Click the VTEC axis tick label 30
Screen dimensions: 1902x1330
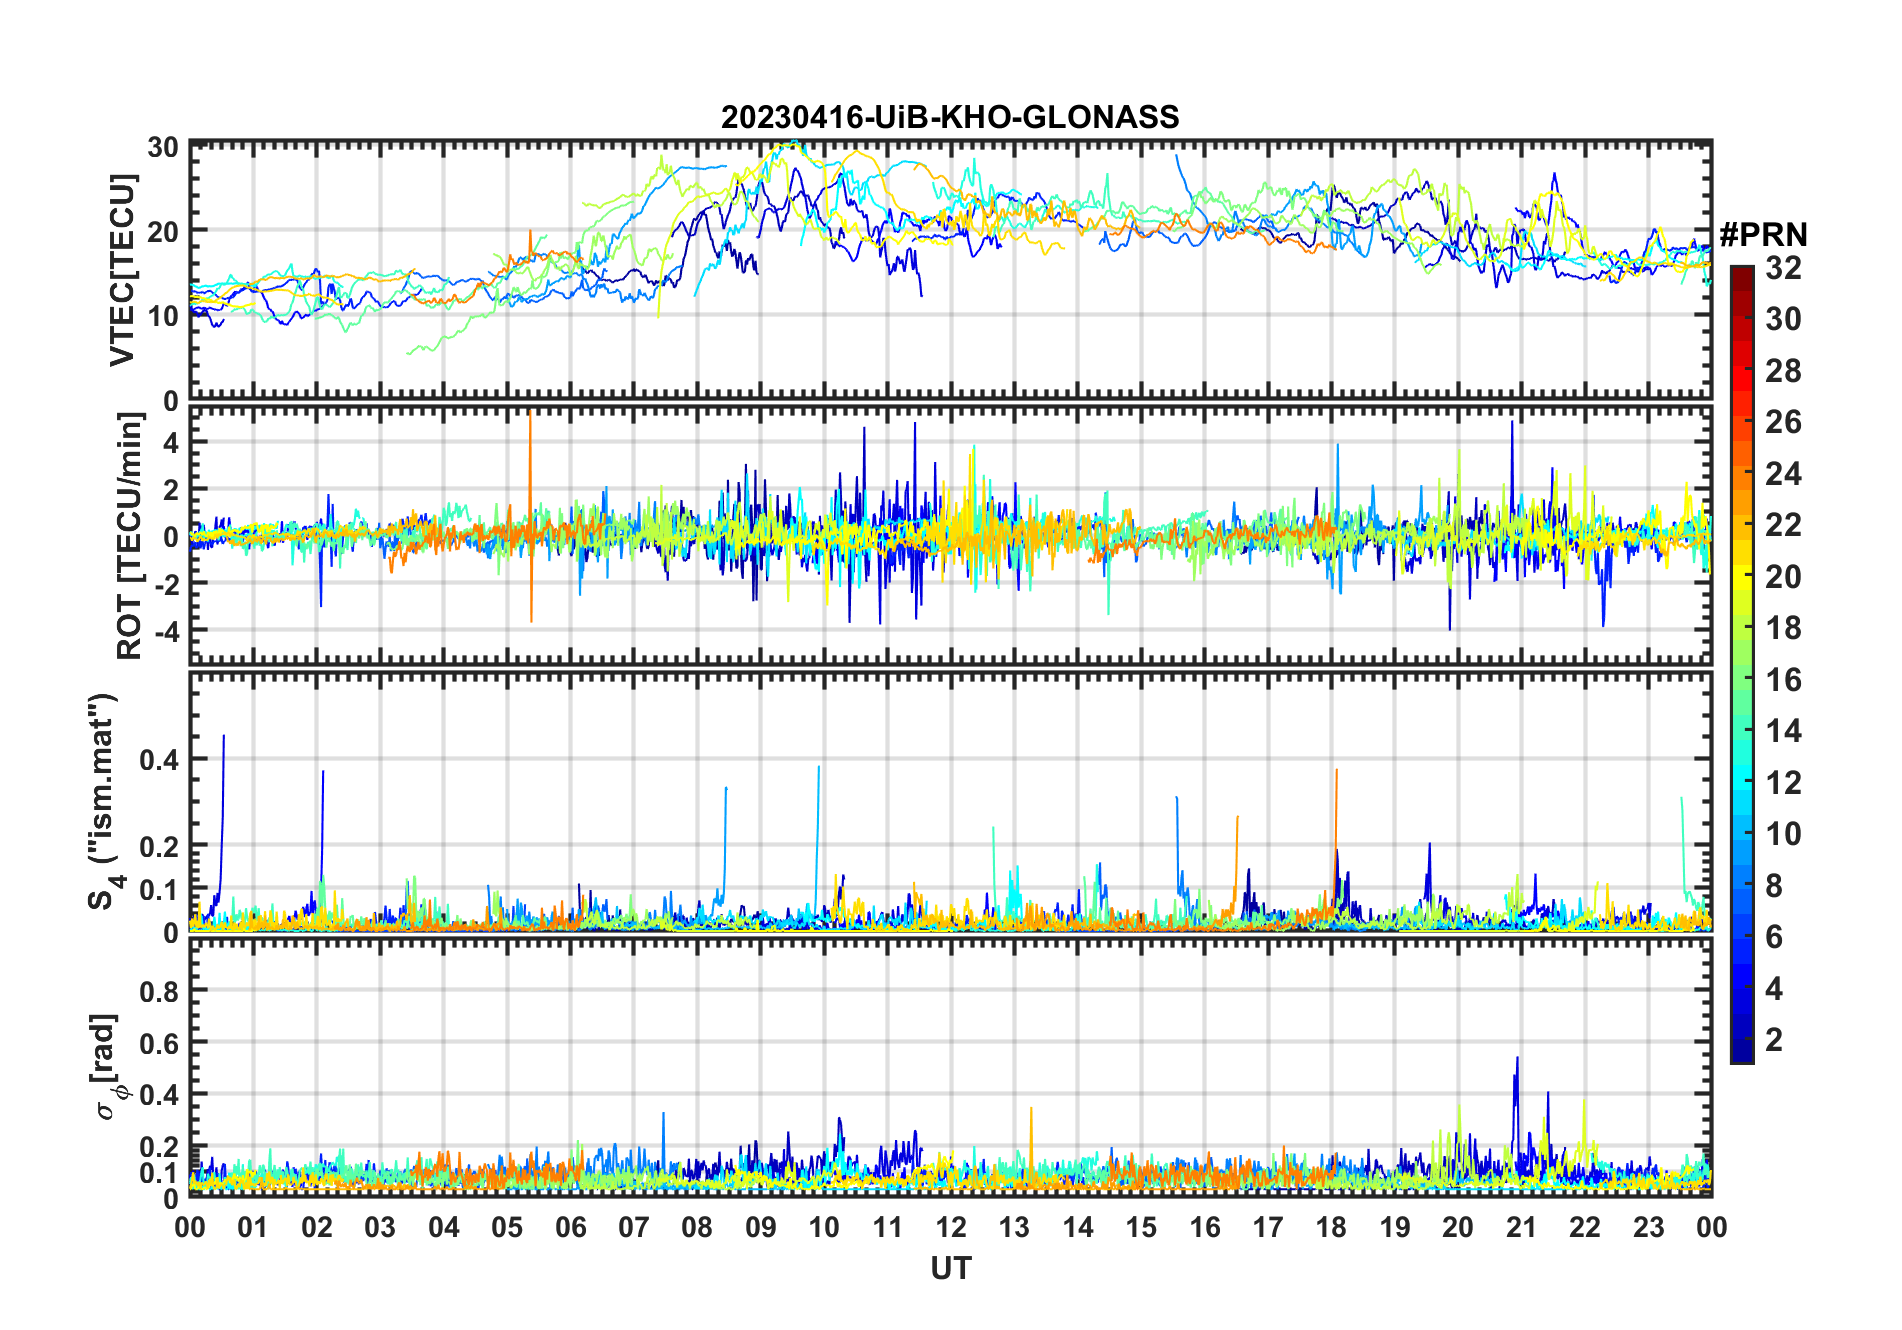[163, 147]
